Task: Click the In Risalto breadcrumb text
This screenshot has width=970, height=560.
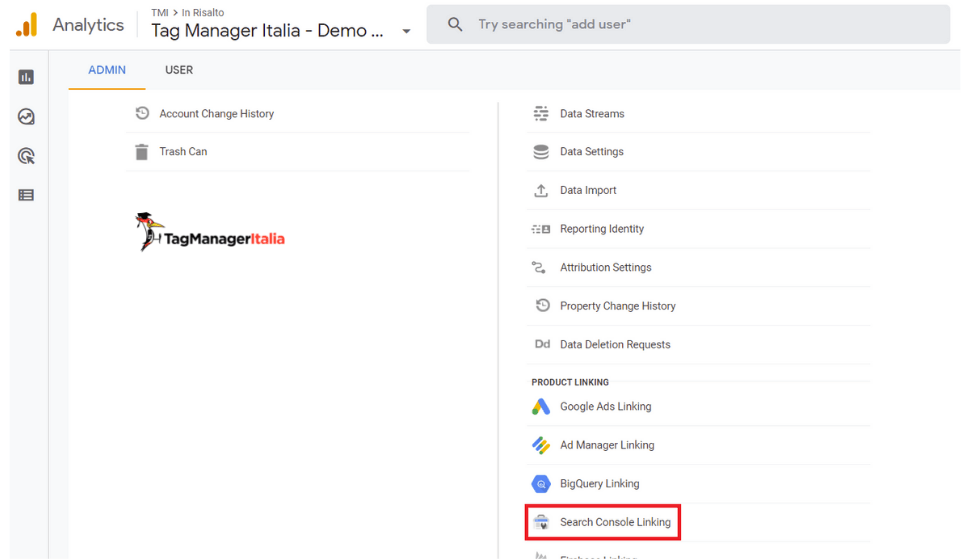Action: pos(203,12)
